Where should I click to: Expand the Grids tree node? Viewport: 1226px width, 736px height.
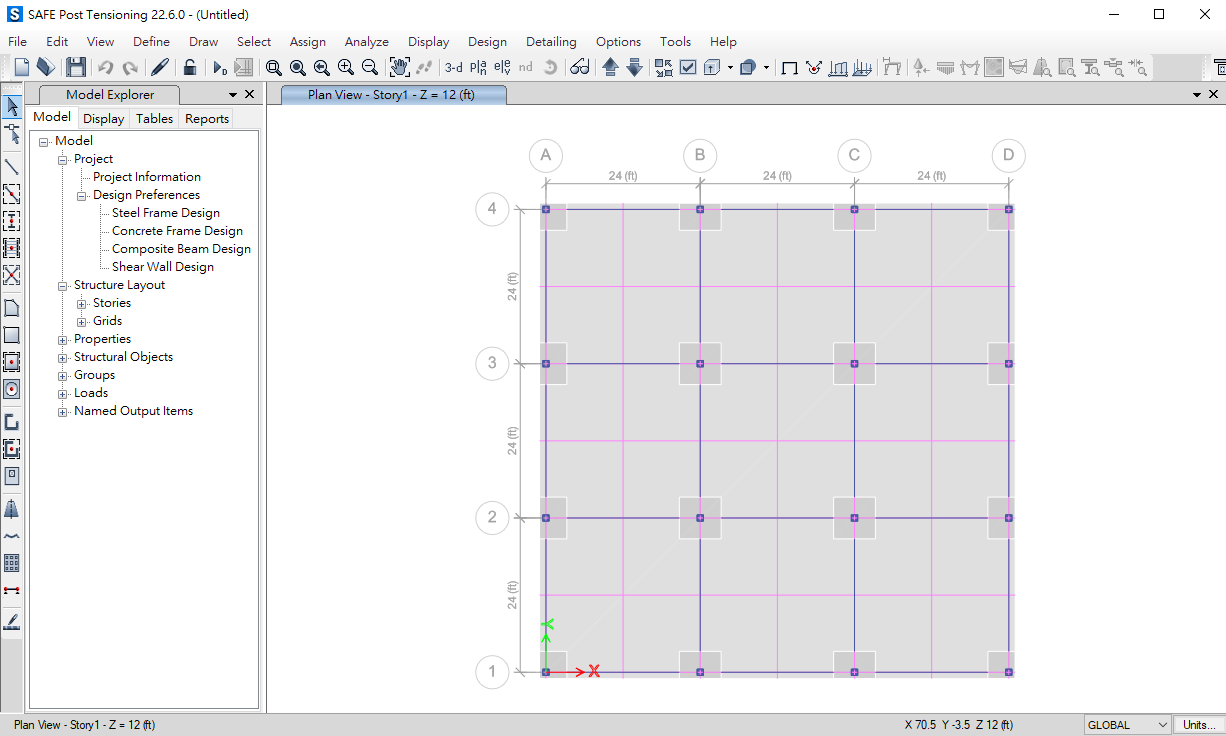coord(82,322)
